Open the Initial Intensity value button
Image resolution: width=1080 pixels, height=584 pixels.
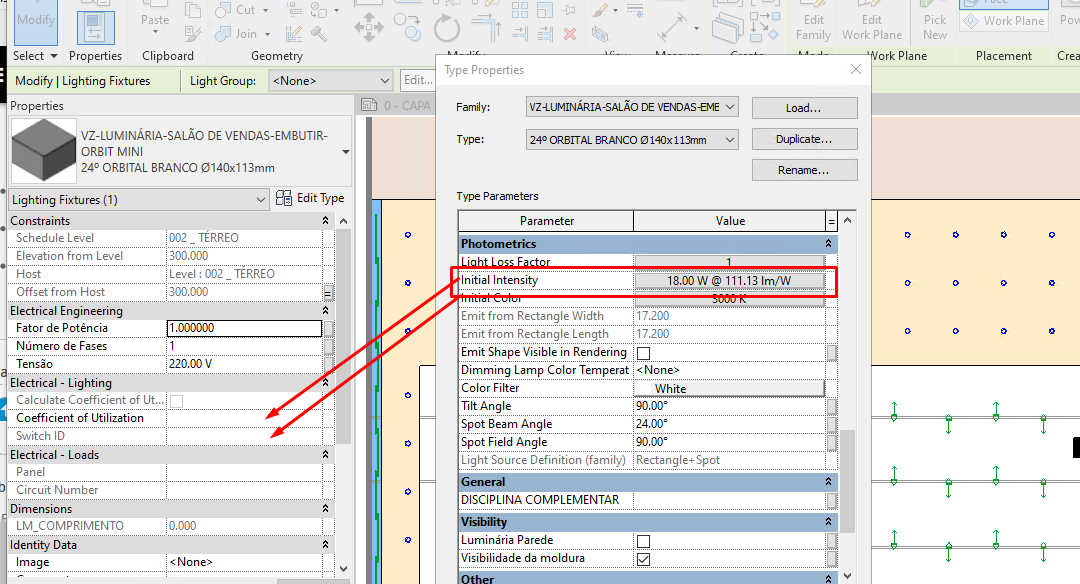[729, 281]
